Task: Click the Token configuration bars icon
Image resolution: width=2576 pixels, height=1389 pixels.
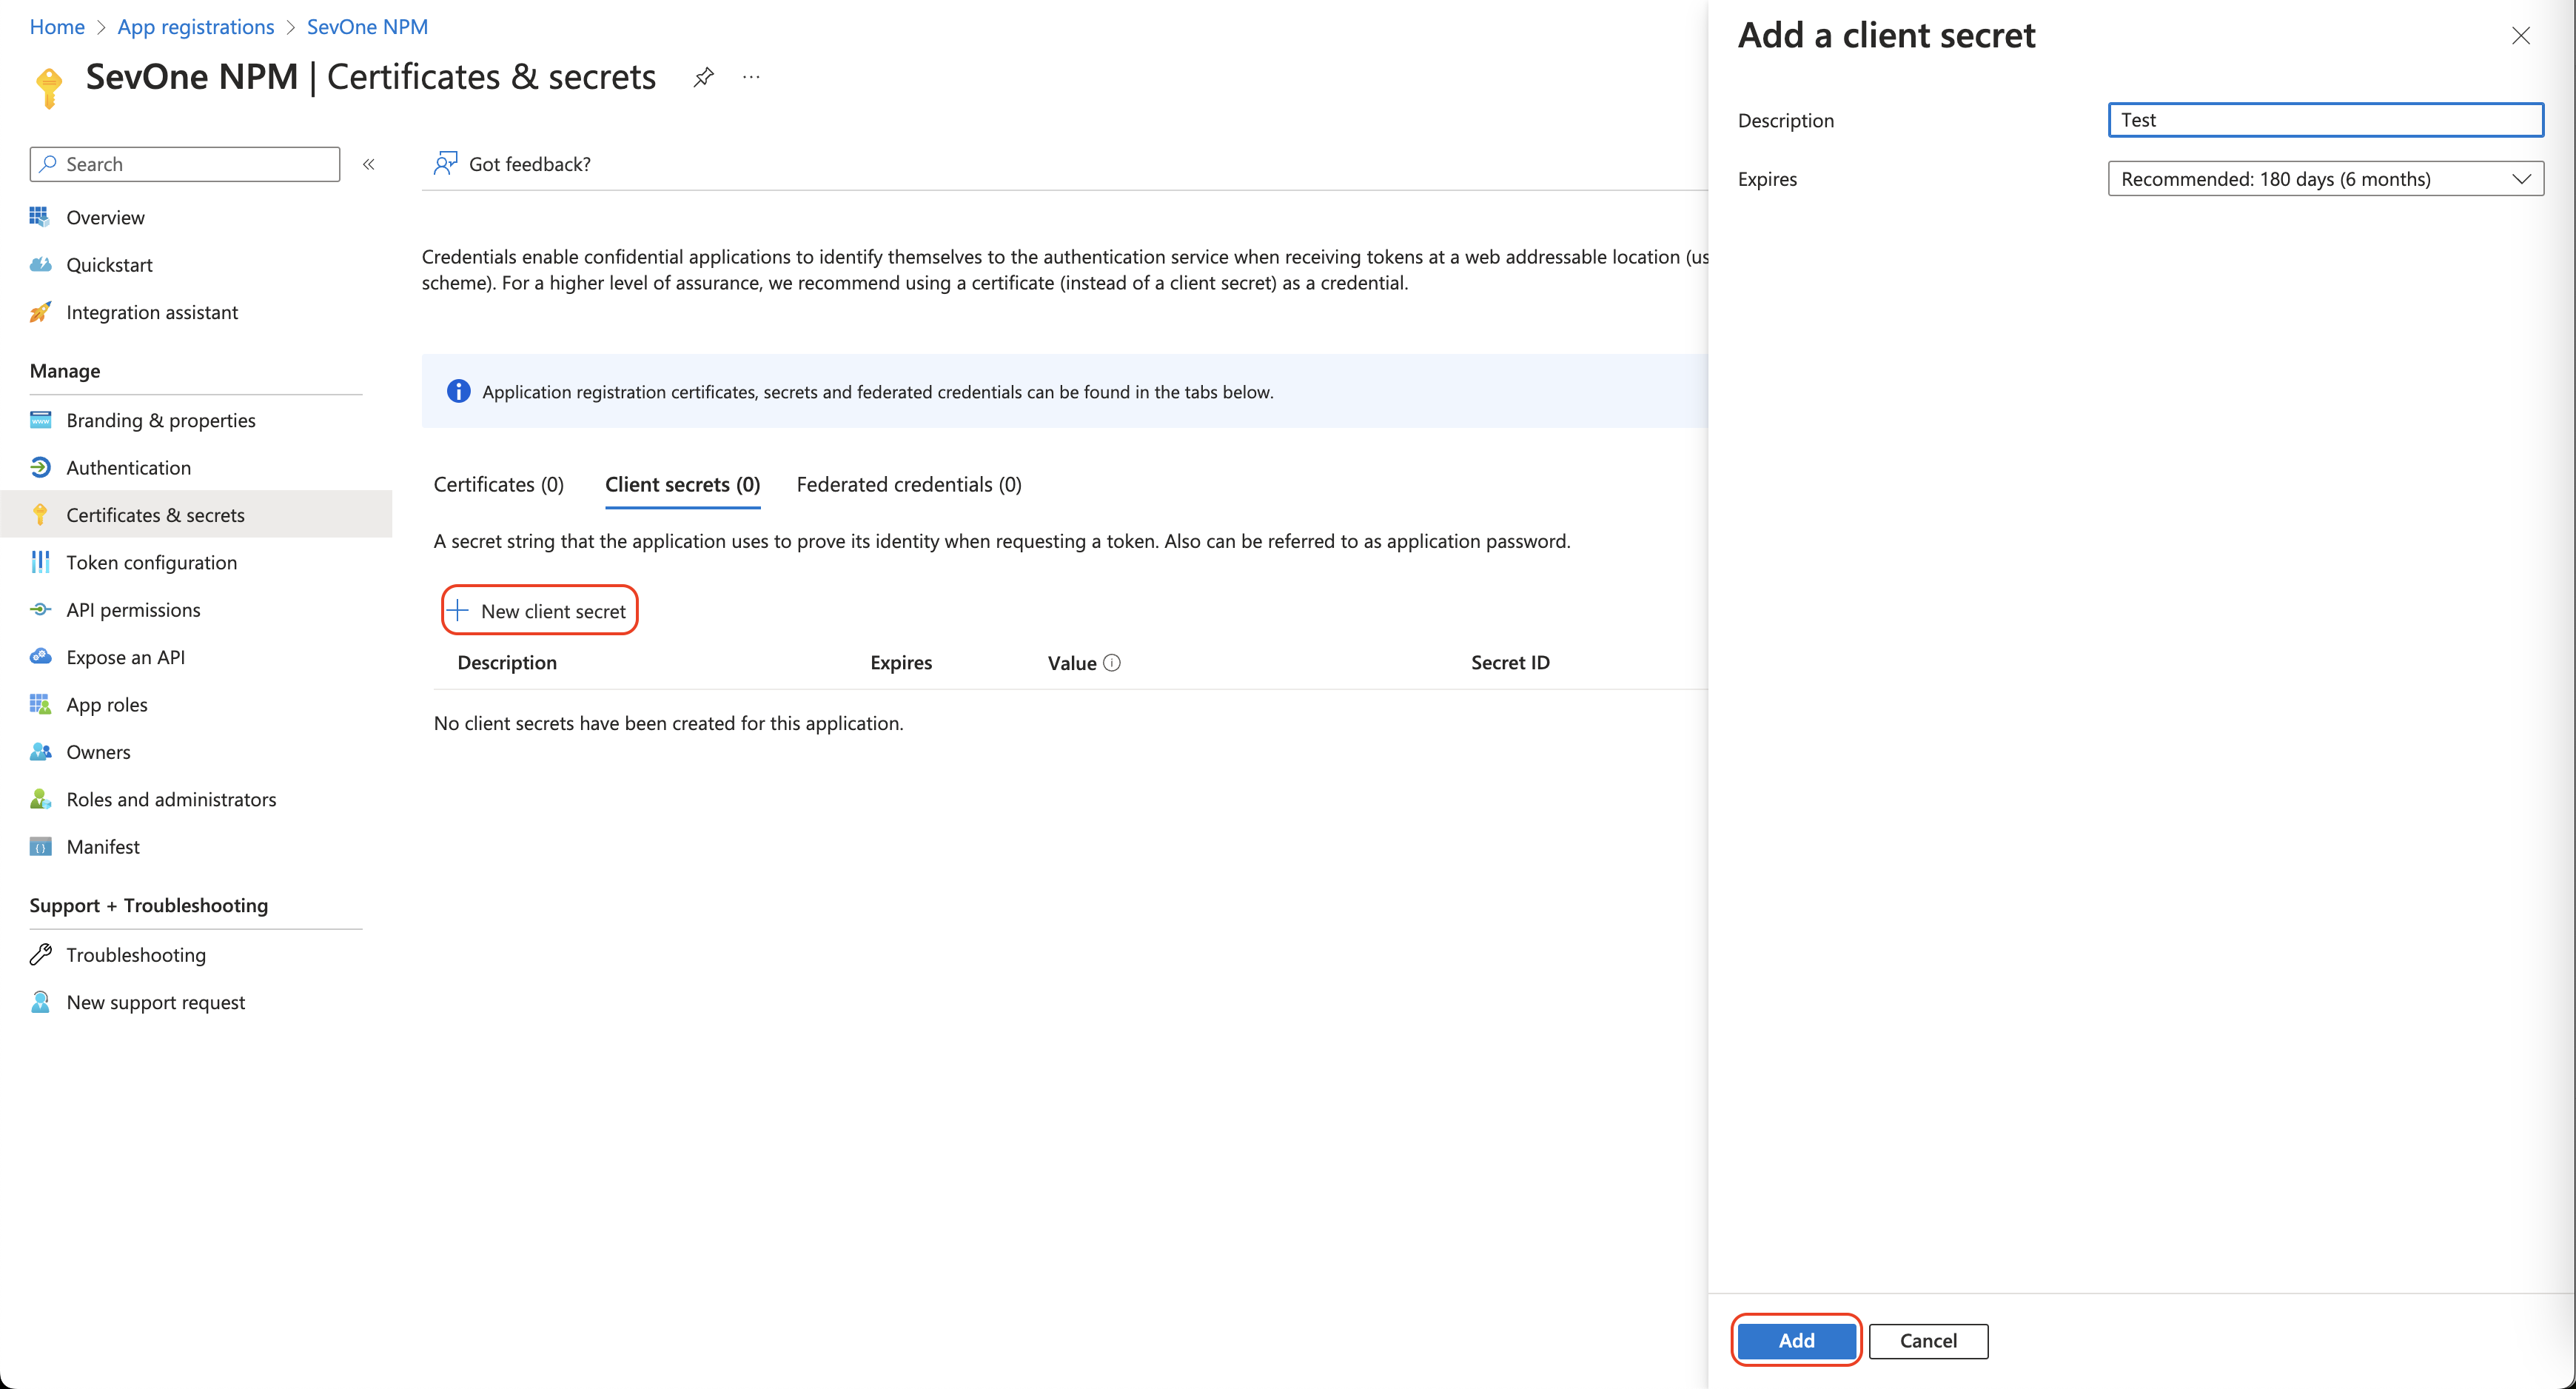Action: [40, 562]
